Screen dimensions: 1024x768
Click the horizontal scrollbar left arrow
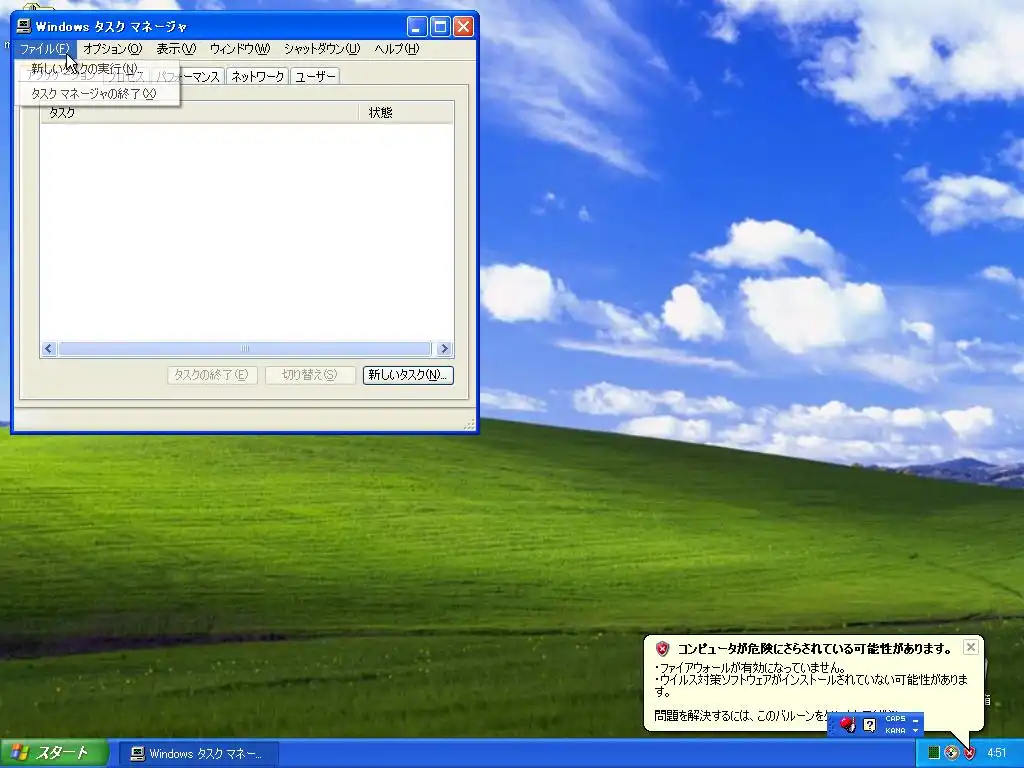coord(48,349)
